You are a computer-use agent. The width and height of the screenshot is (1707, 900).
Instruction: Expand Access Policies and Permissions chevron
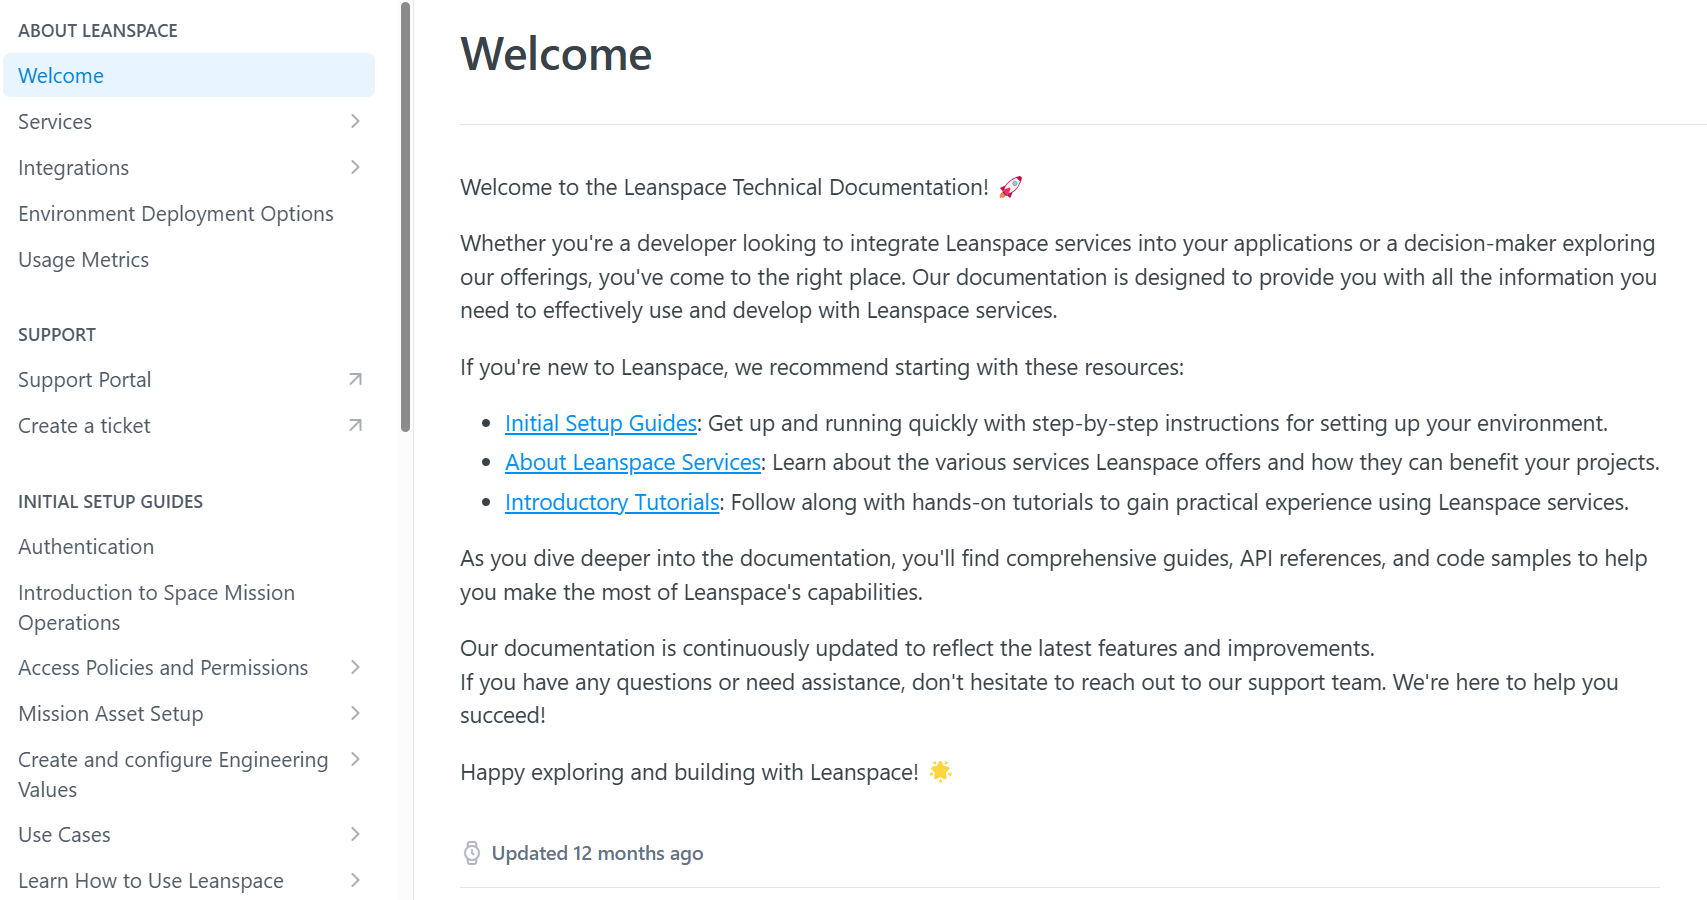coord(355,667)
